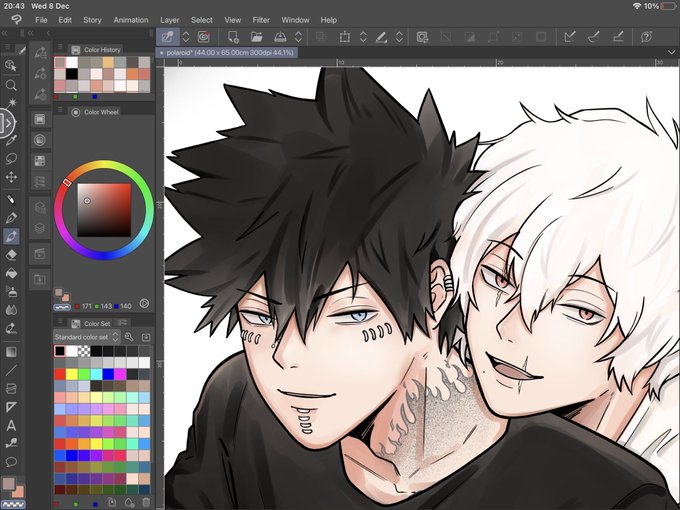The width and height of the screenshot is (680, 510).
Task: Expand arrows next to transform icon
Action: pos(363,37)
